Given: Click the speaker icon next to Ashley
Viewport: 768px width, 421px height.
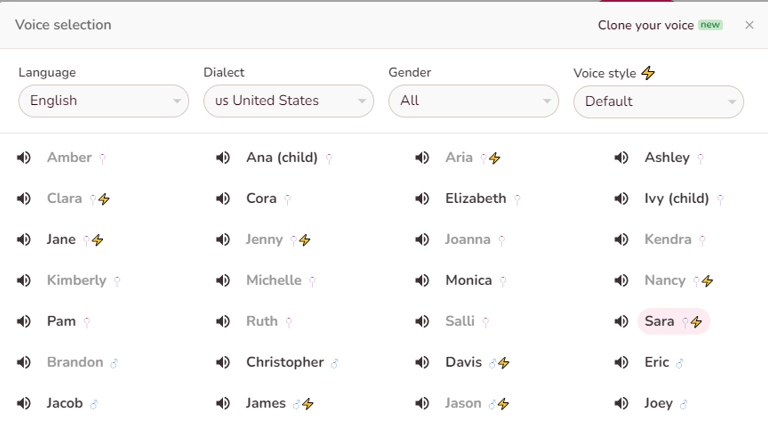Looking at the screenshot, I should 622,158.
